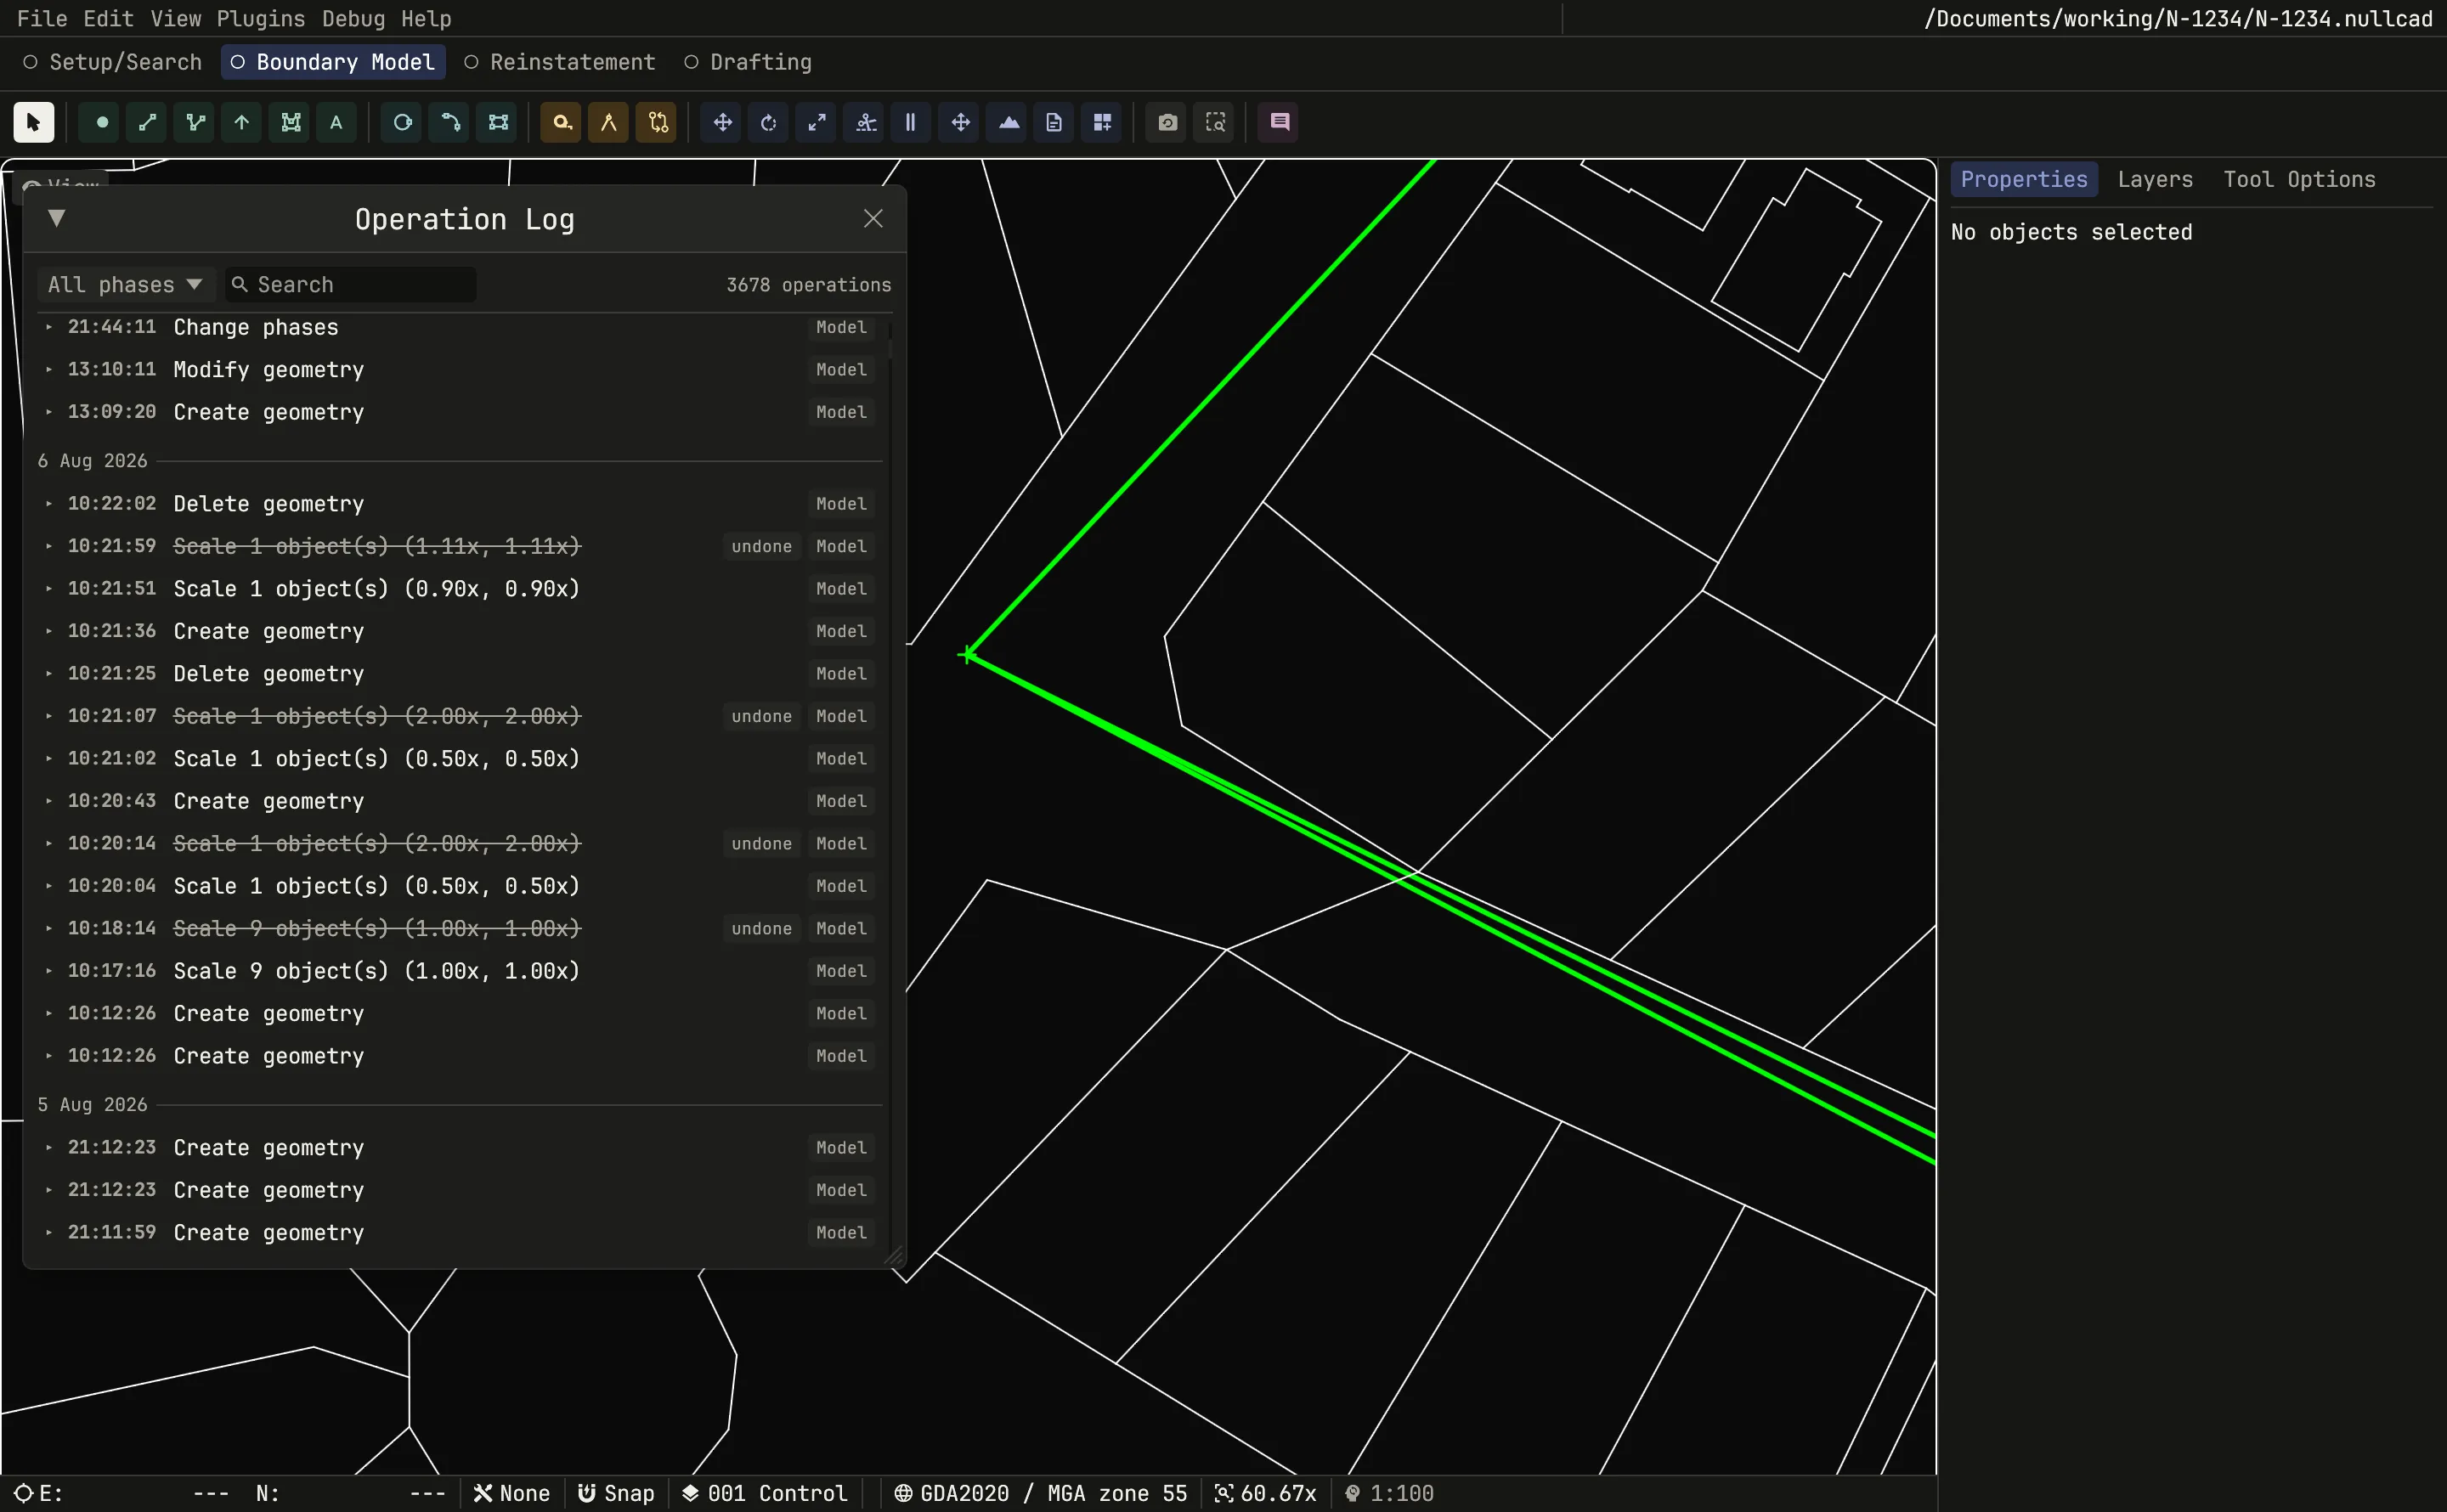
Task: Switch to Setup/Search phase
Action: [x=113, y=62]
